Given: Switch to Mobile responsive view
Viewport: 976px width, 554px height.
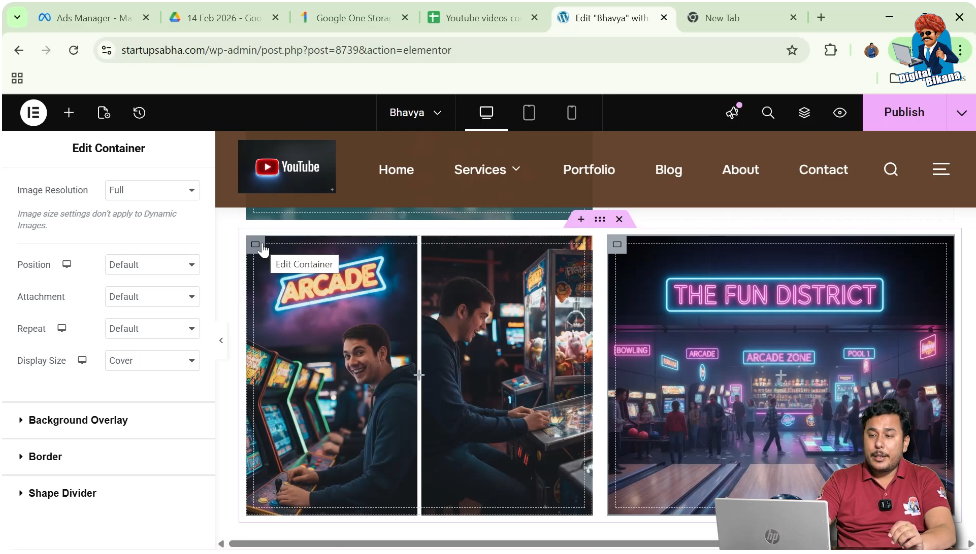Looking at the screenshot, I should [572, 113].
